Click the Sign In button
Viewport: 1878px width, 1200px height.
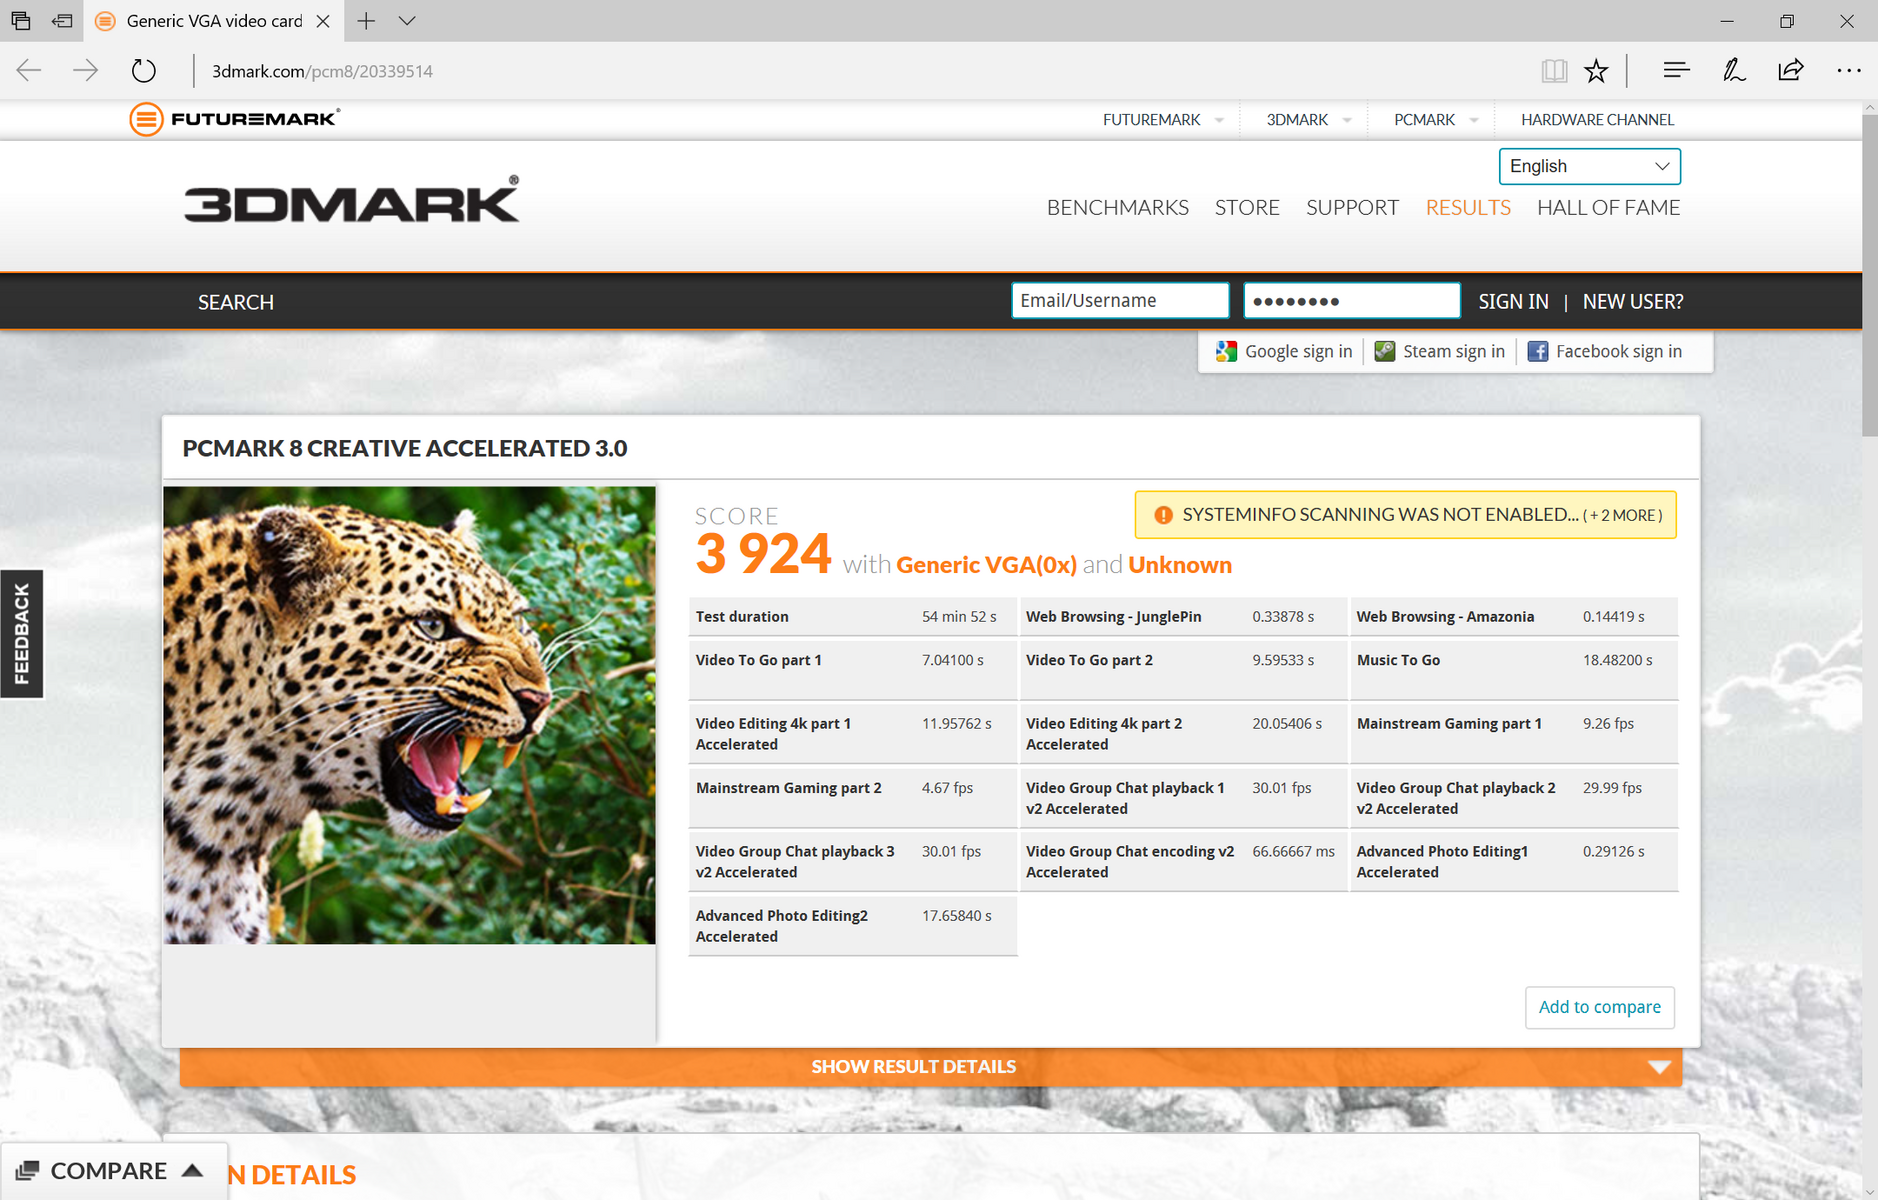point(1513,301)
